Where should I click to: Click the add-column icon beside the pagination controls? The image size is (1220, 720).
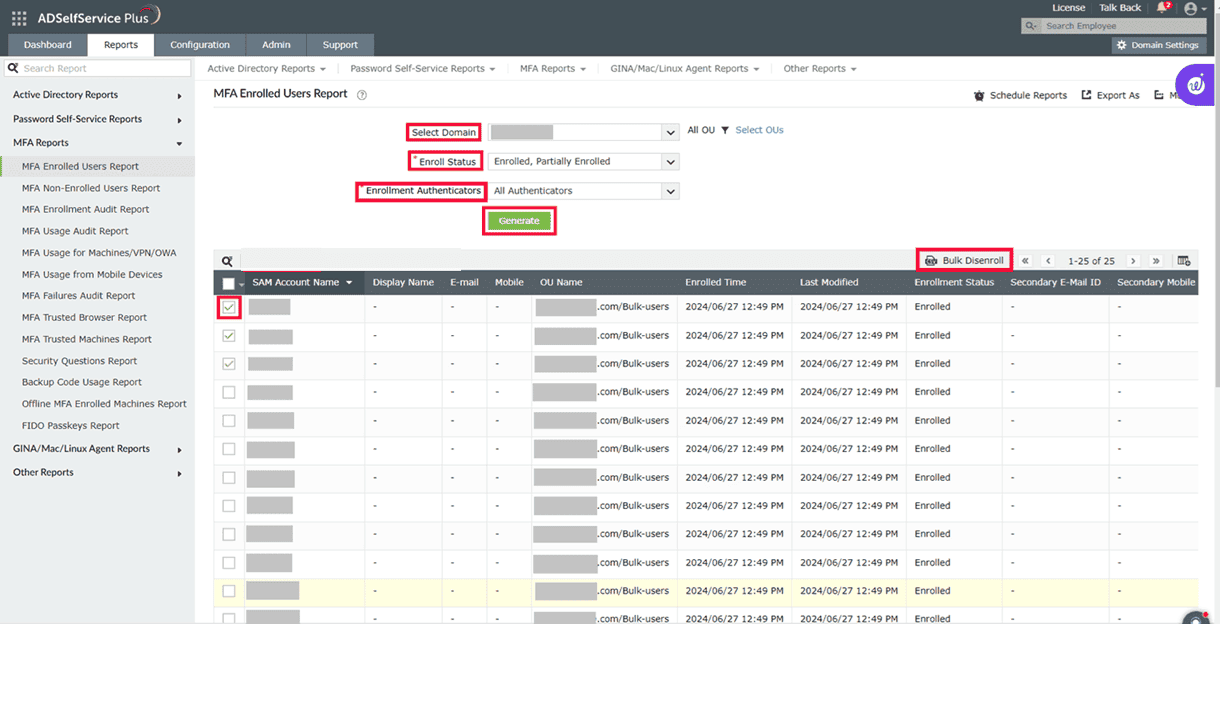1184,260
